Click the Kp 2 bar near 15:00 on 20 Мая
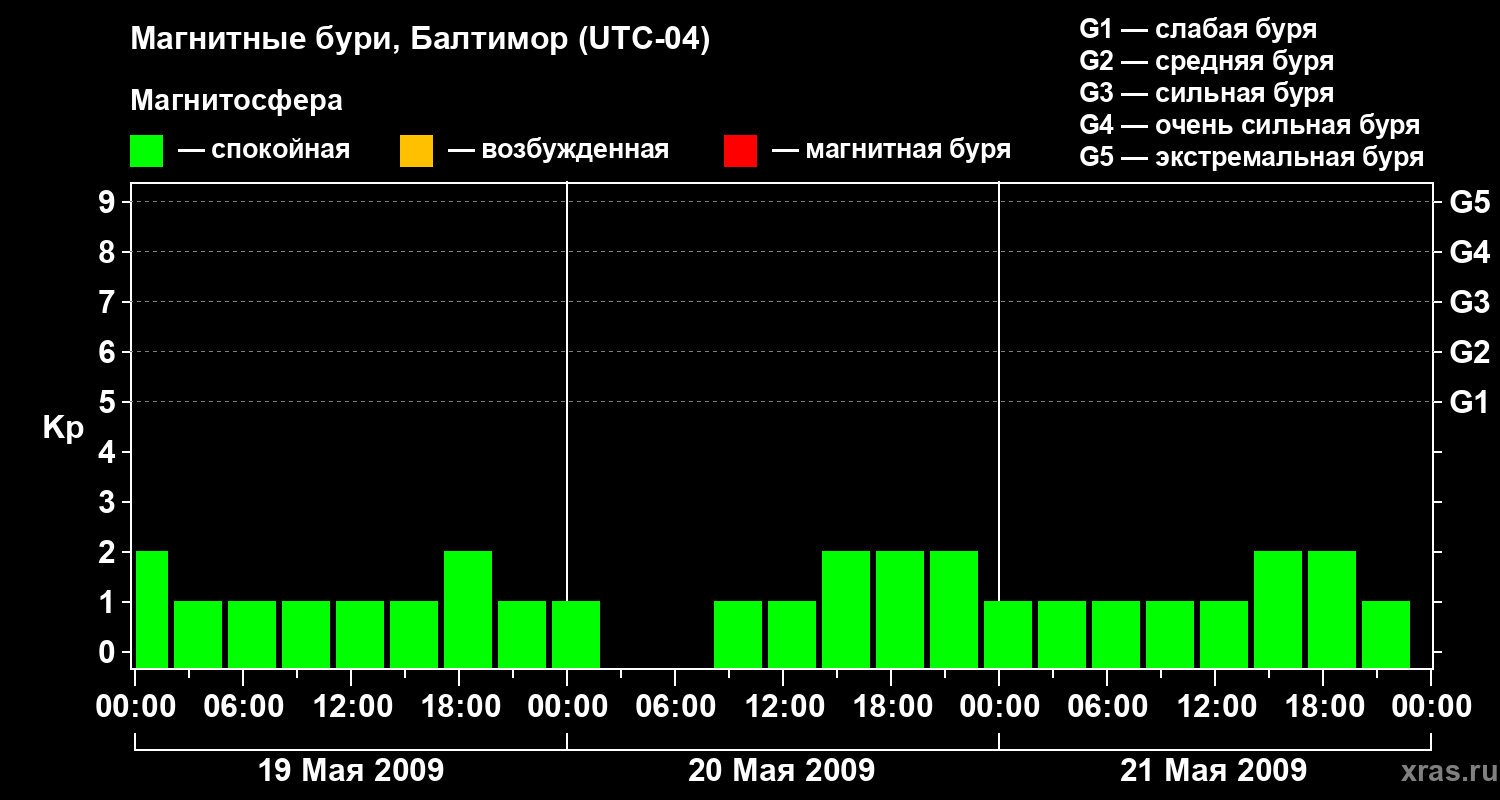Screen dimensions: 1500x800 pos(846,609)
